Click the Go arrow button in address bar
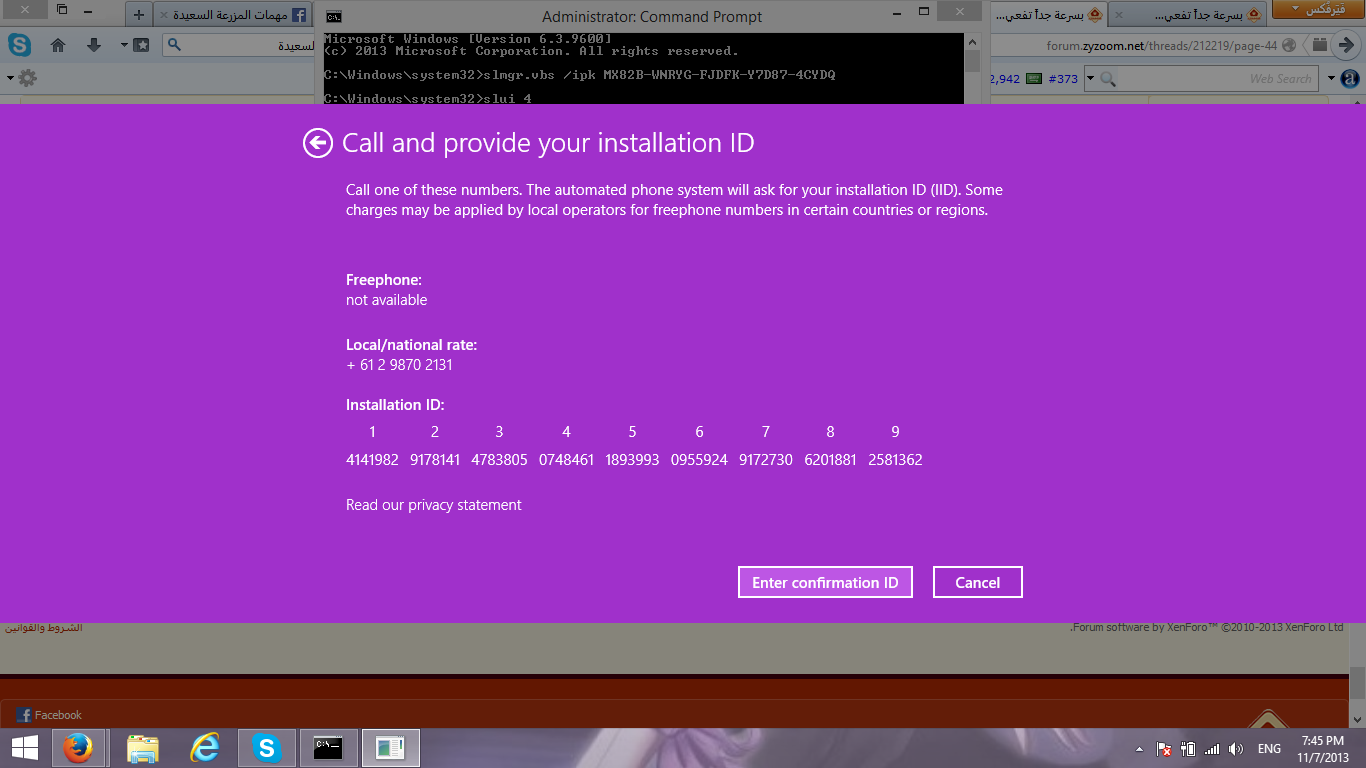The image size is (1366, 768). [x=1346, y=45]
